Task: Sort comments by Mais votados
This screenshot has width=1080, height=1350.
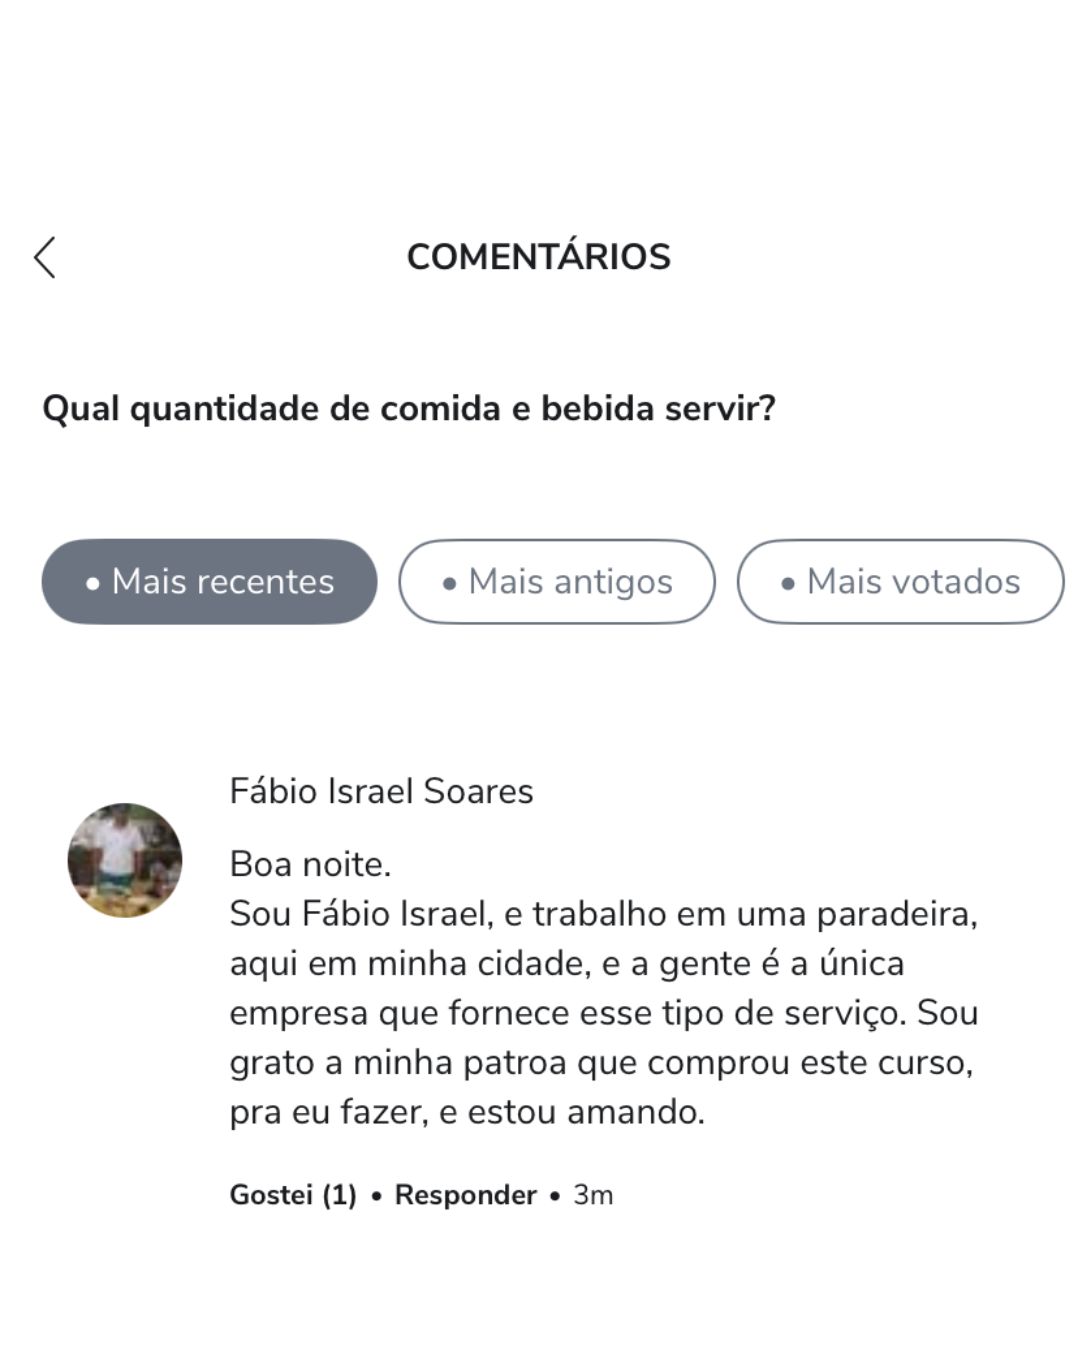Action: pos(900,582)
